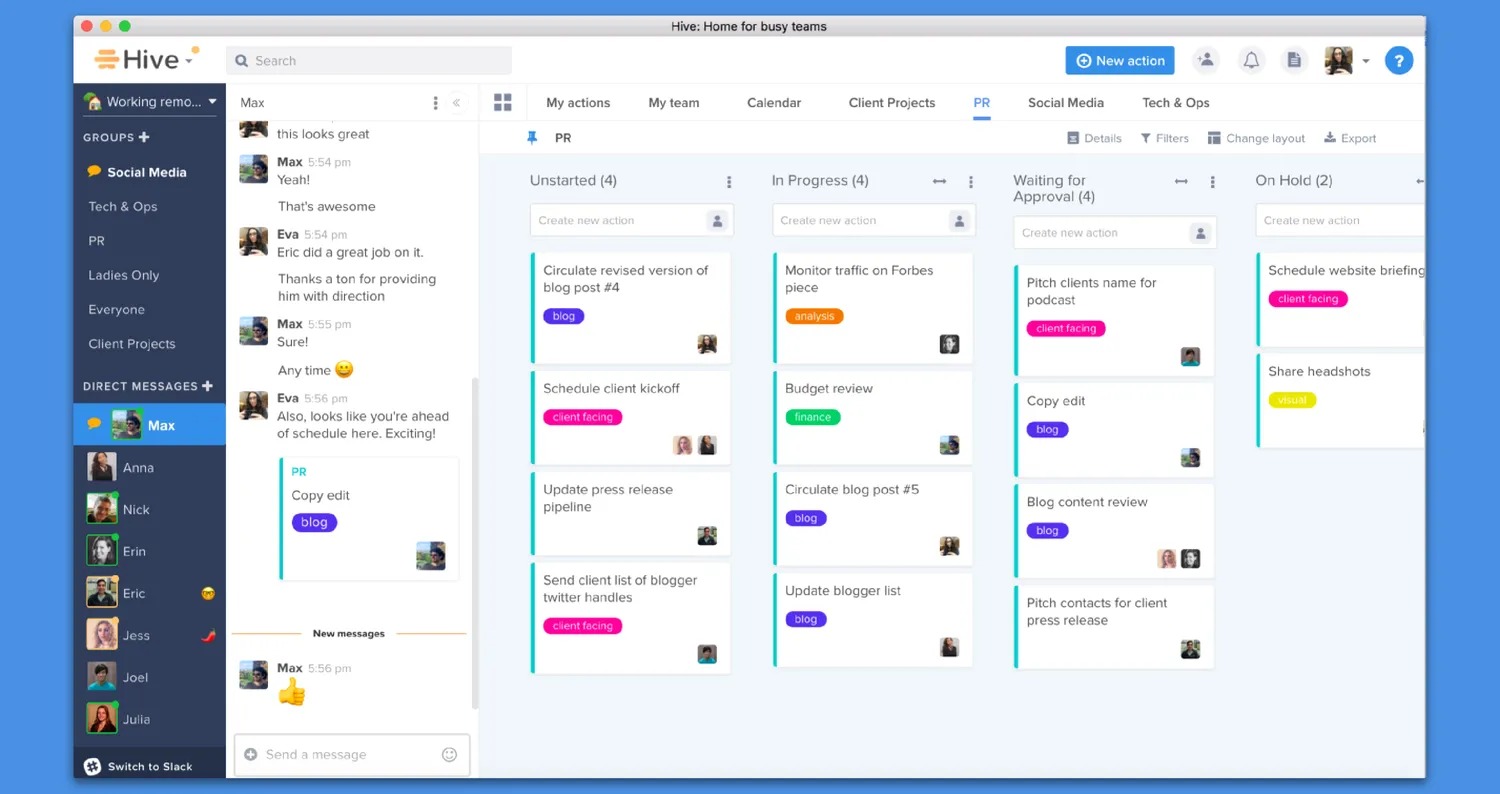Click the notifications bell icon
This screenshot has width=1500, height=794.
point(1251,61)
